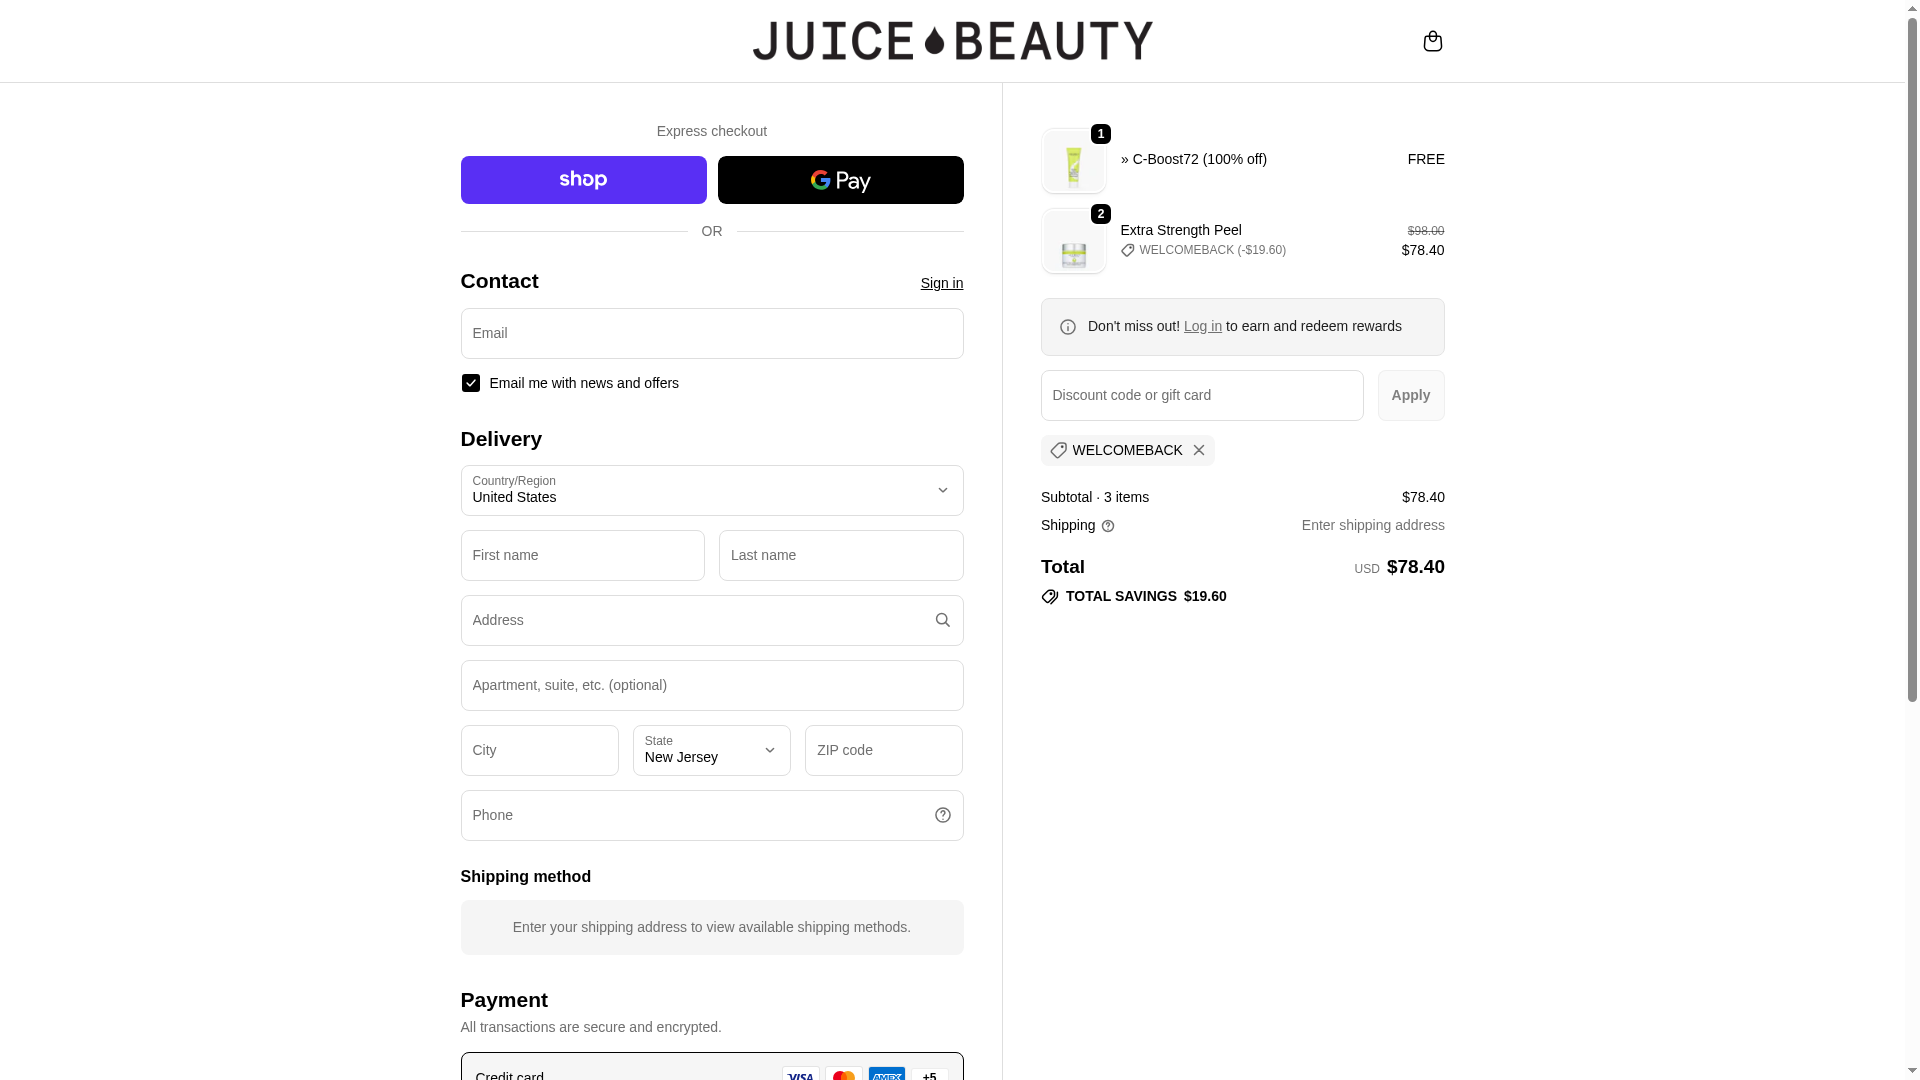Screen dimensions: 1920x1080
Task: Click the shipping info question icon
Action: tap(1107, 526)
